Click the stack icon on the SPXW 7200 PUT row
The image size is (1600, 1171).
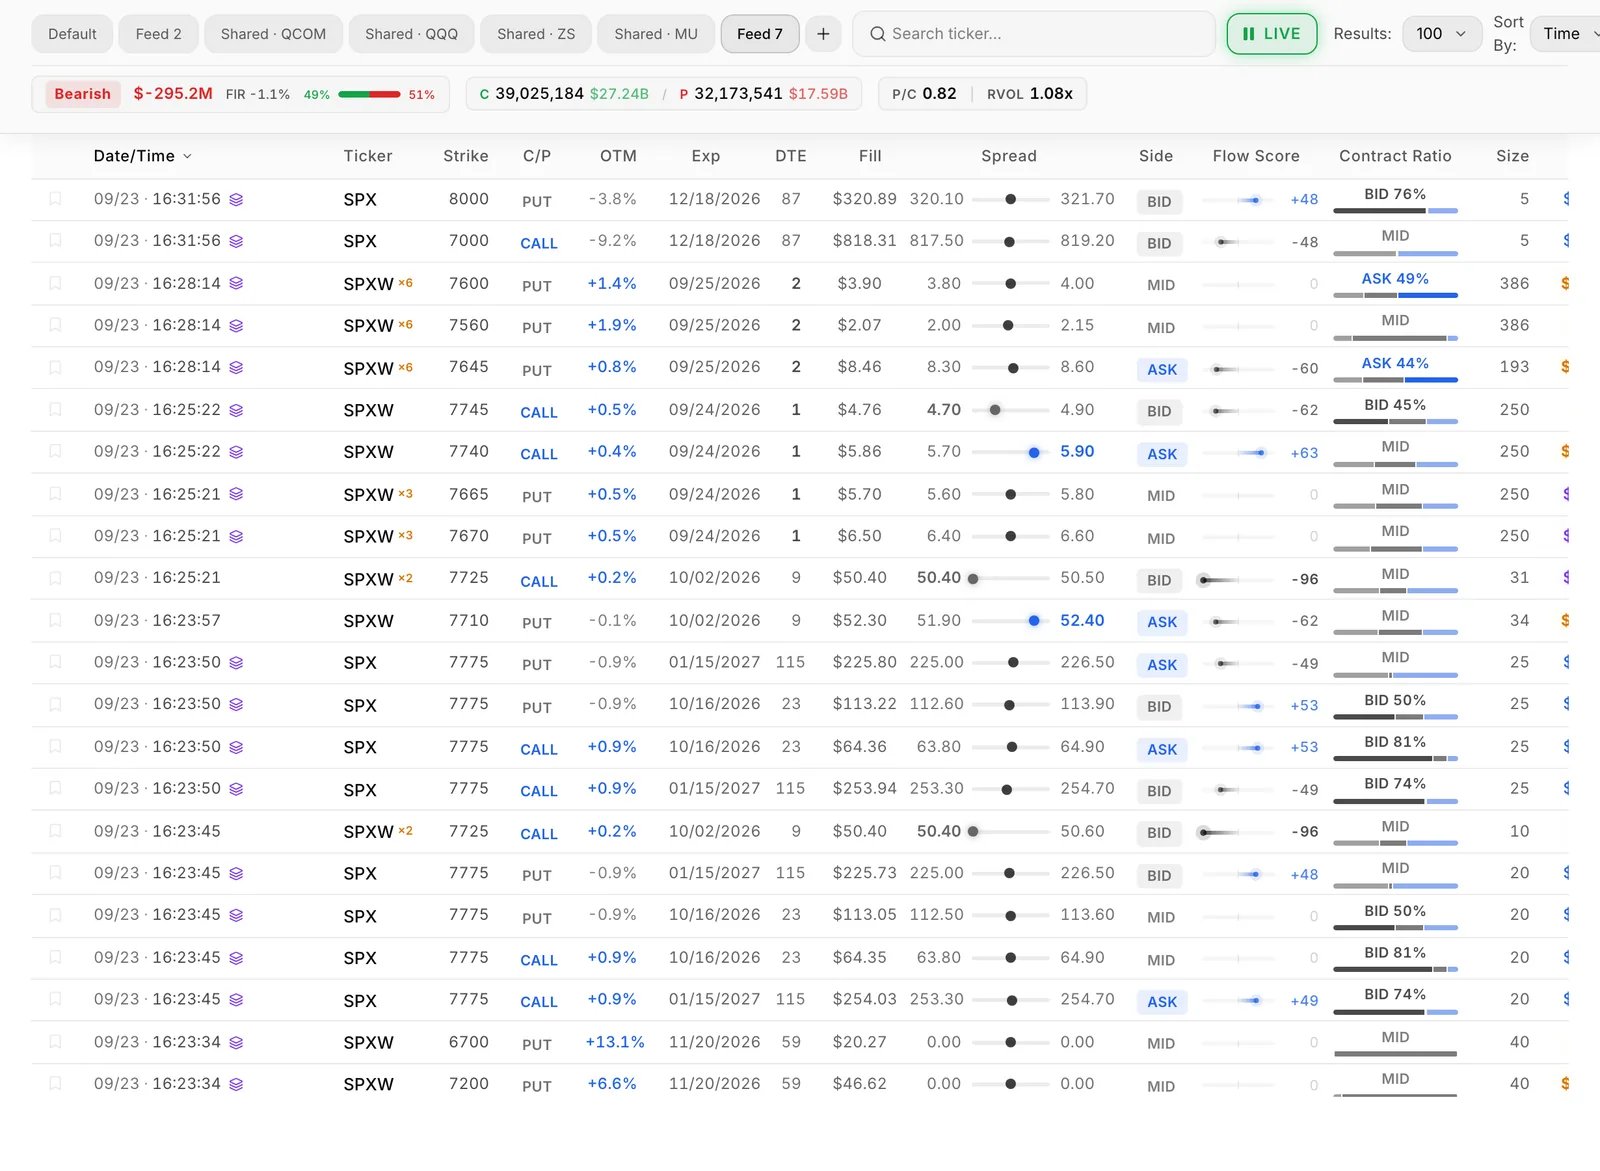pos(236,1085)
